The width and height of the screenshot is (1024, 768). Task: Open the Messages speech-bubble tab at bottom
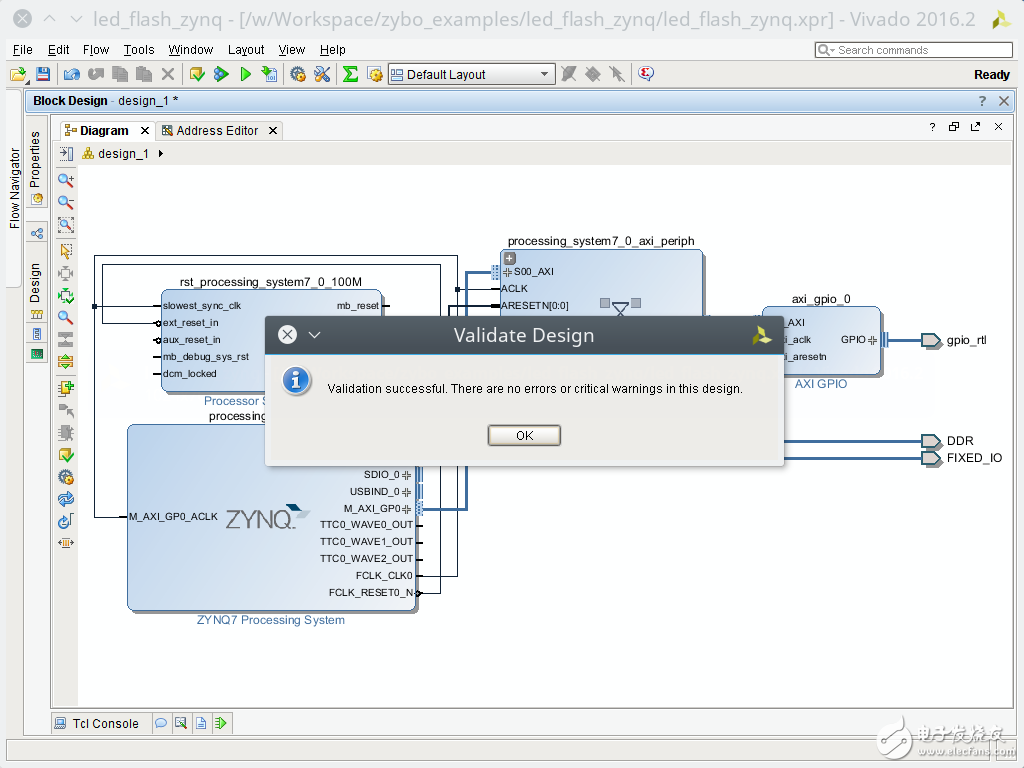[x=161, y=723]
